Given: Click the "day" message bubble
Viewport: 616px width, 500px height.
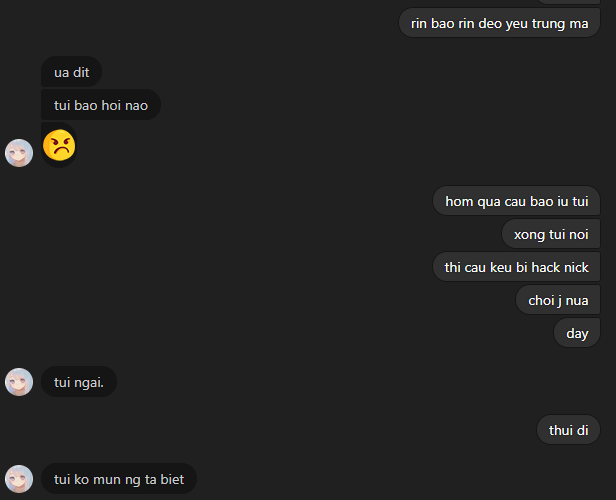Looking at the screenshot, I should pos(577,333).
